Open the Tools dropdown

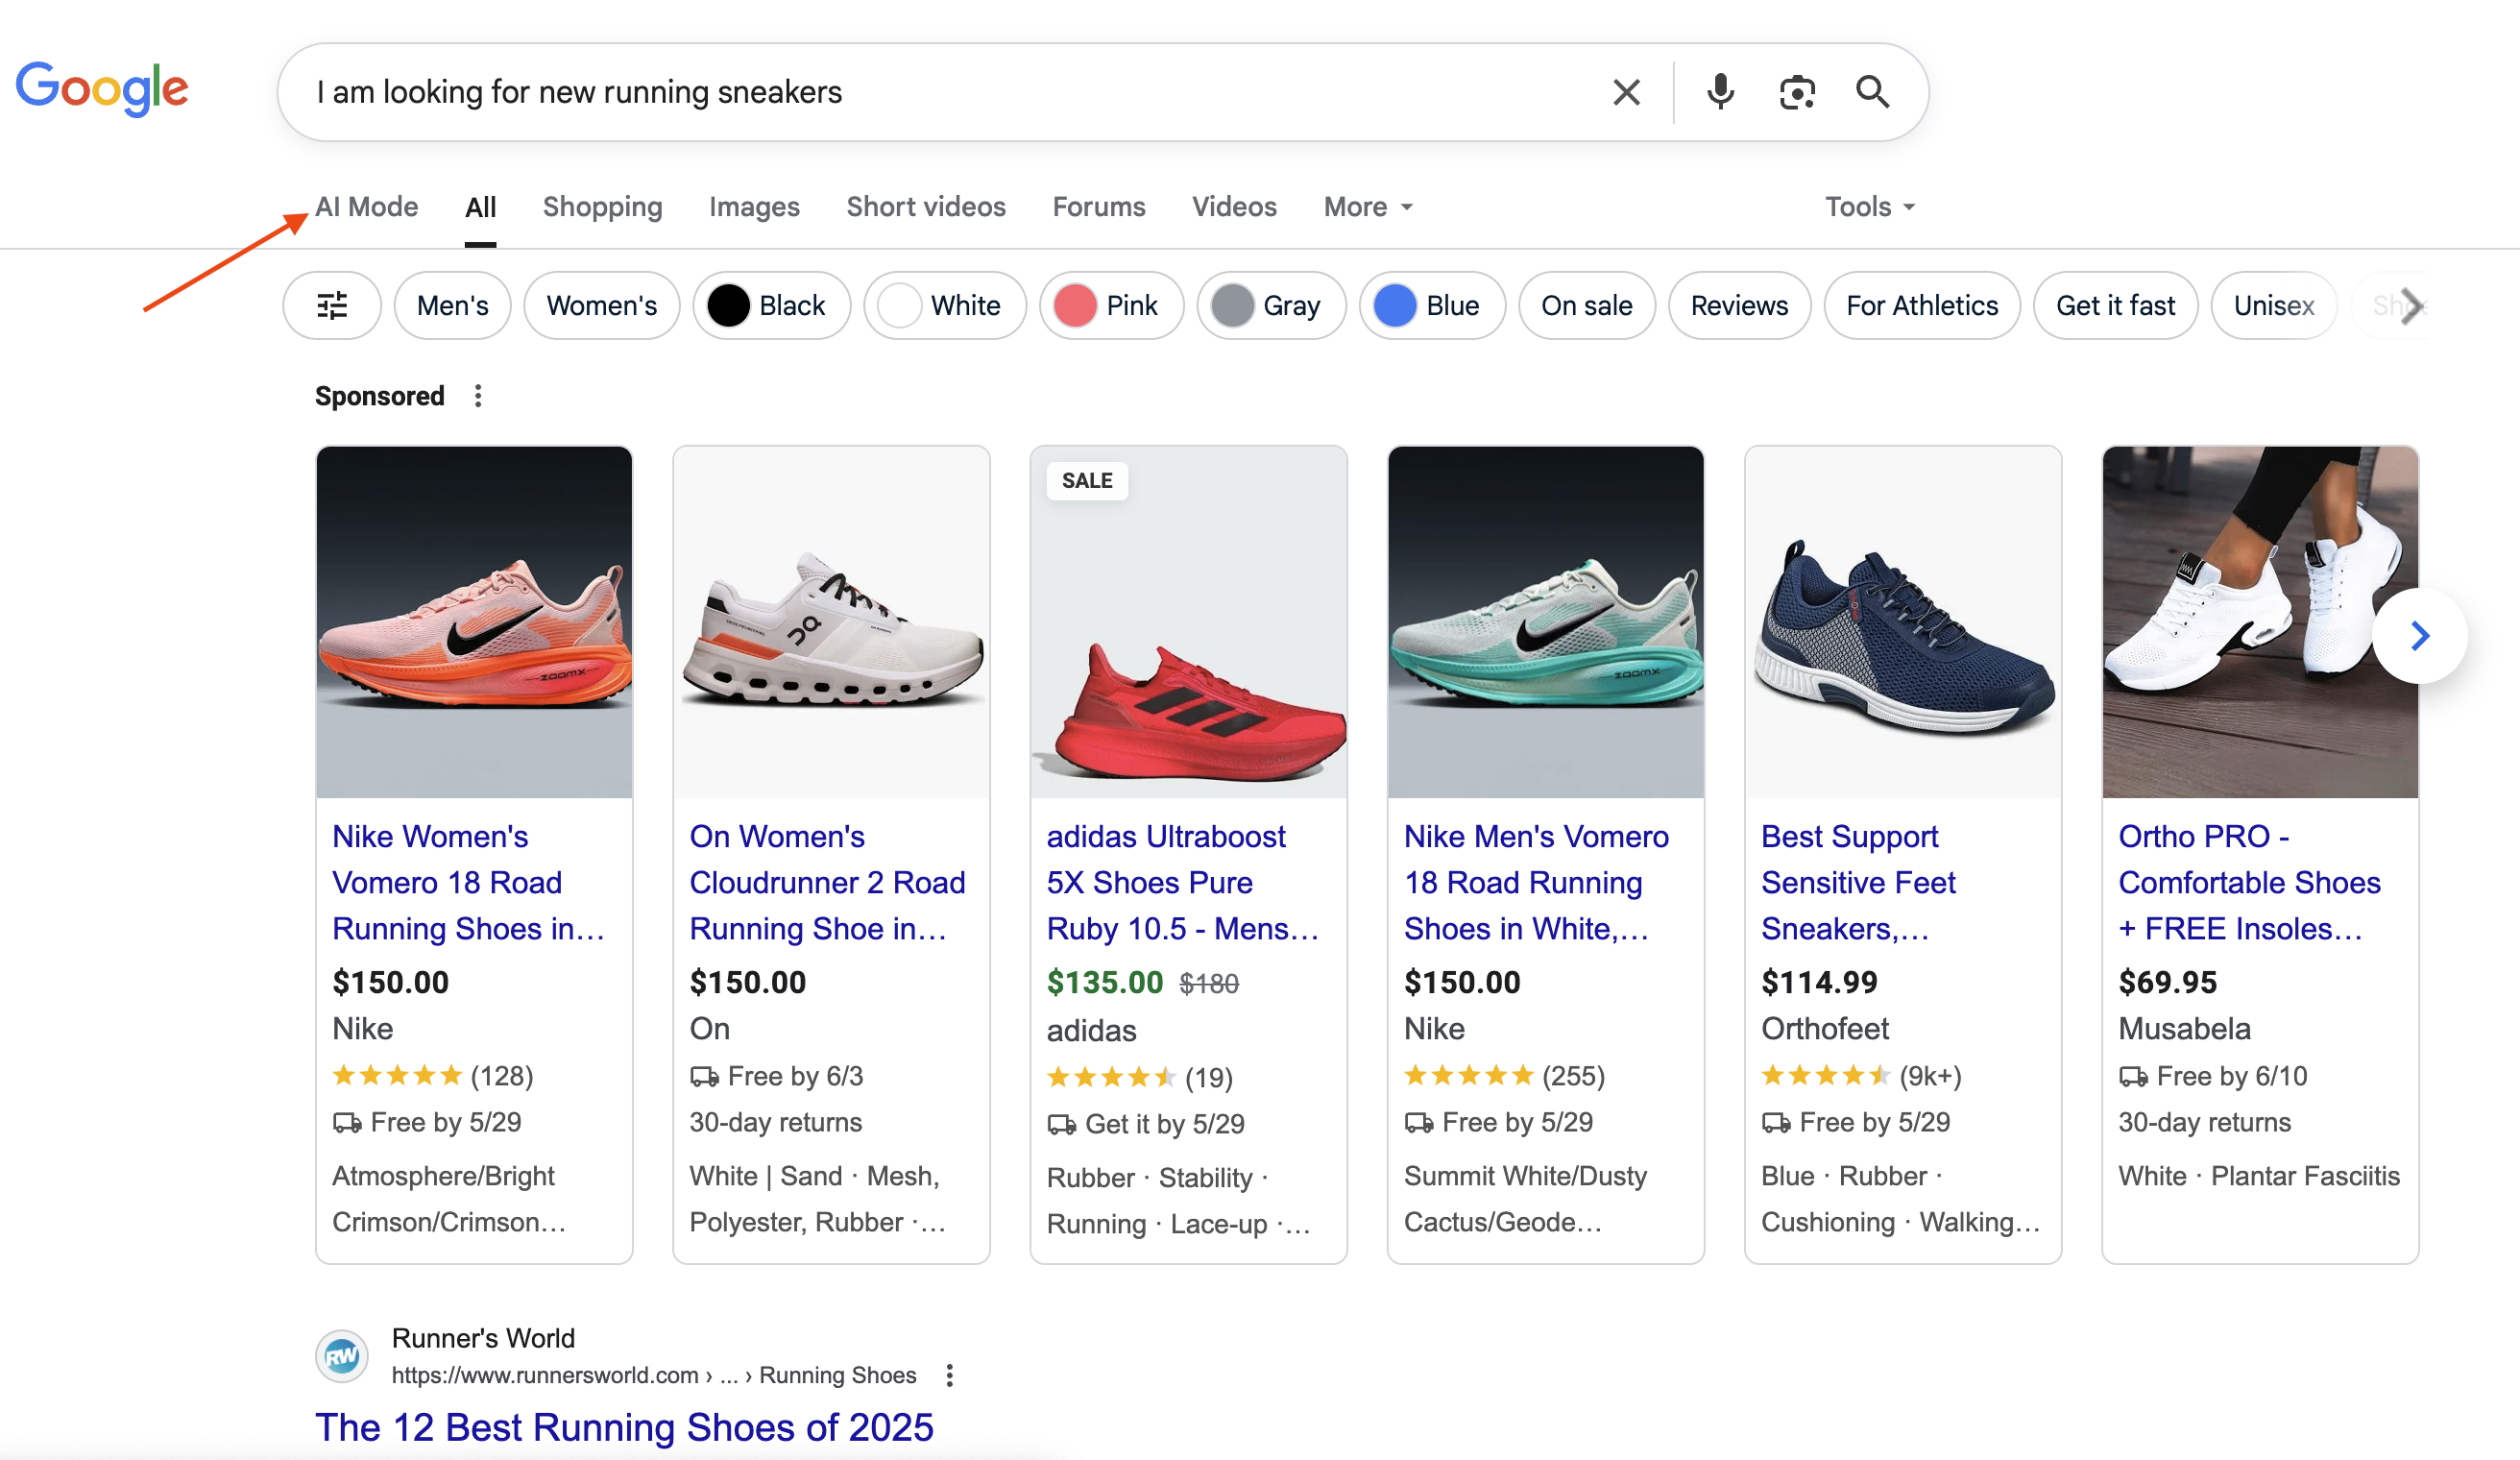point(1869,207)
